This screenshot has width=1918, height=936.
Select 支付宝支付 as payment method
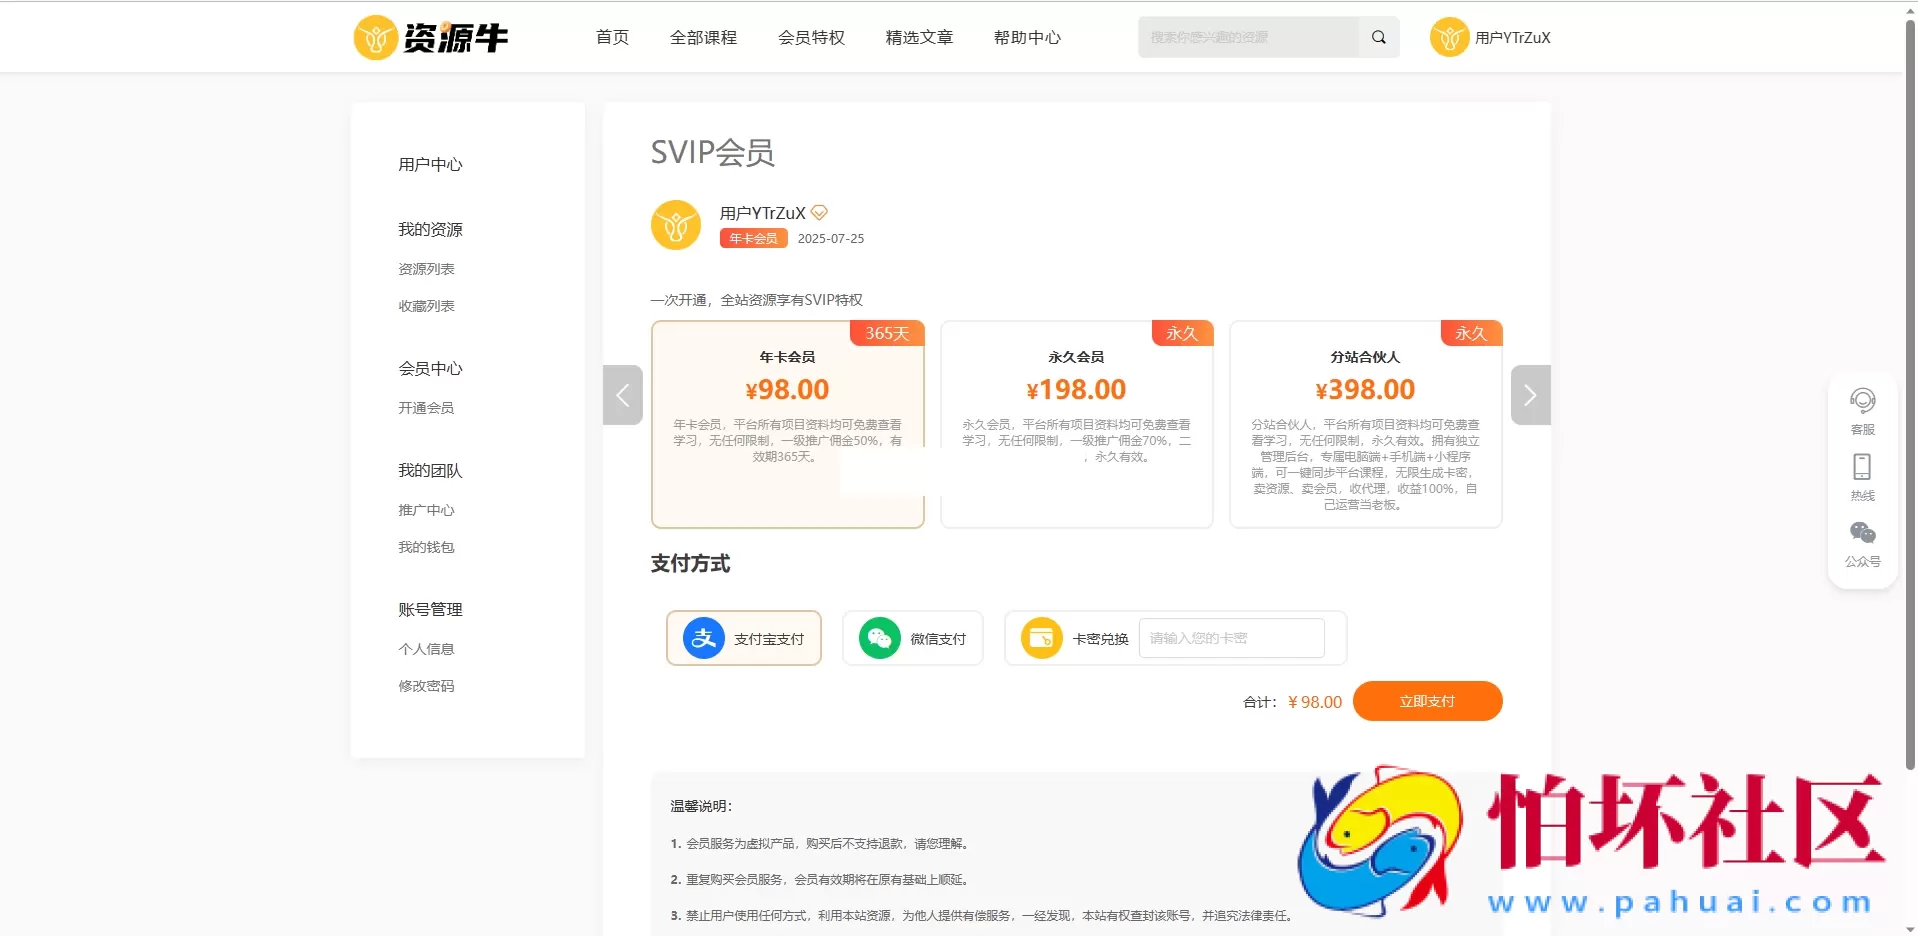[x=744, y=638]
